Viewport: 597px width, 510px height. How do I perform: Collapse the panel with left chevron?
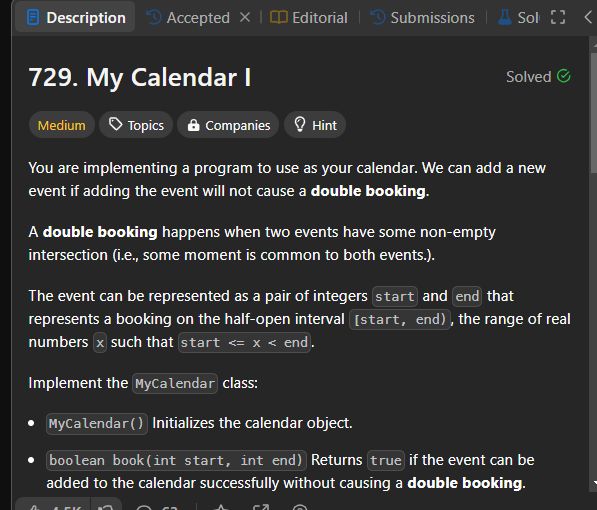tap(588, 17)
